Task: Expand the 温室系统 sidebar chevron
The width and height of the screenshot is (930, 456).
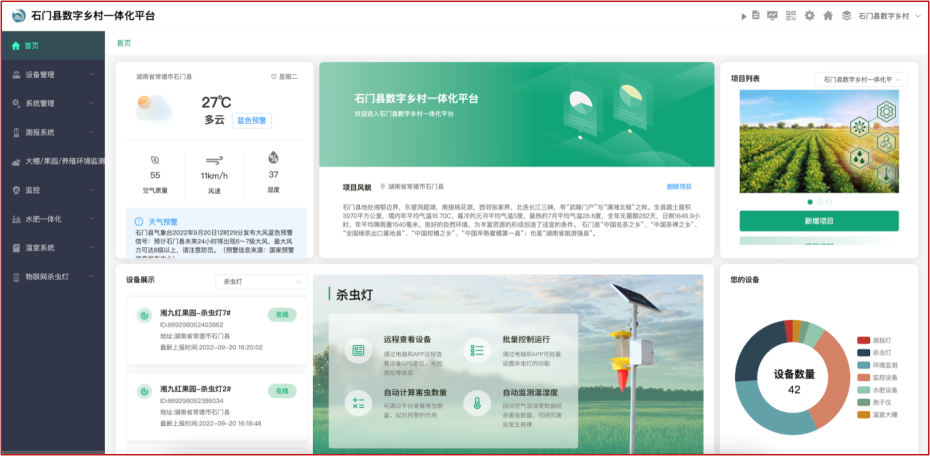Action: tap(91, 248)
